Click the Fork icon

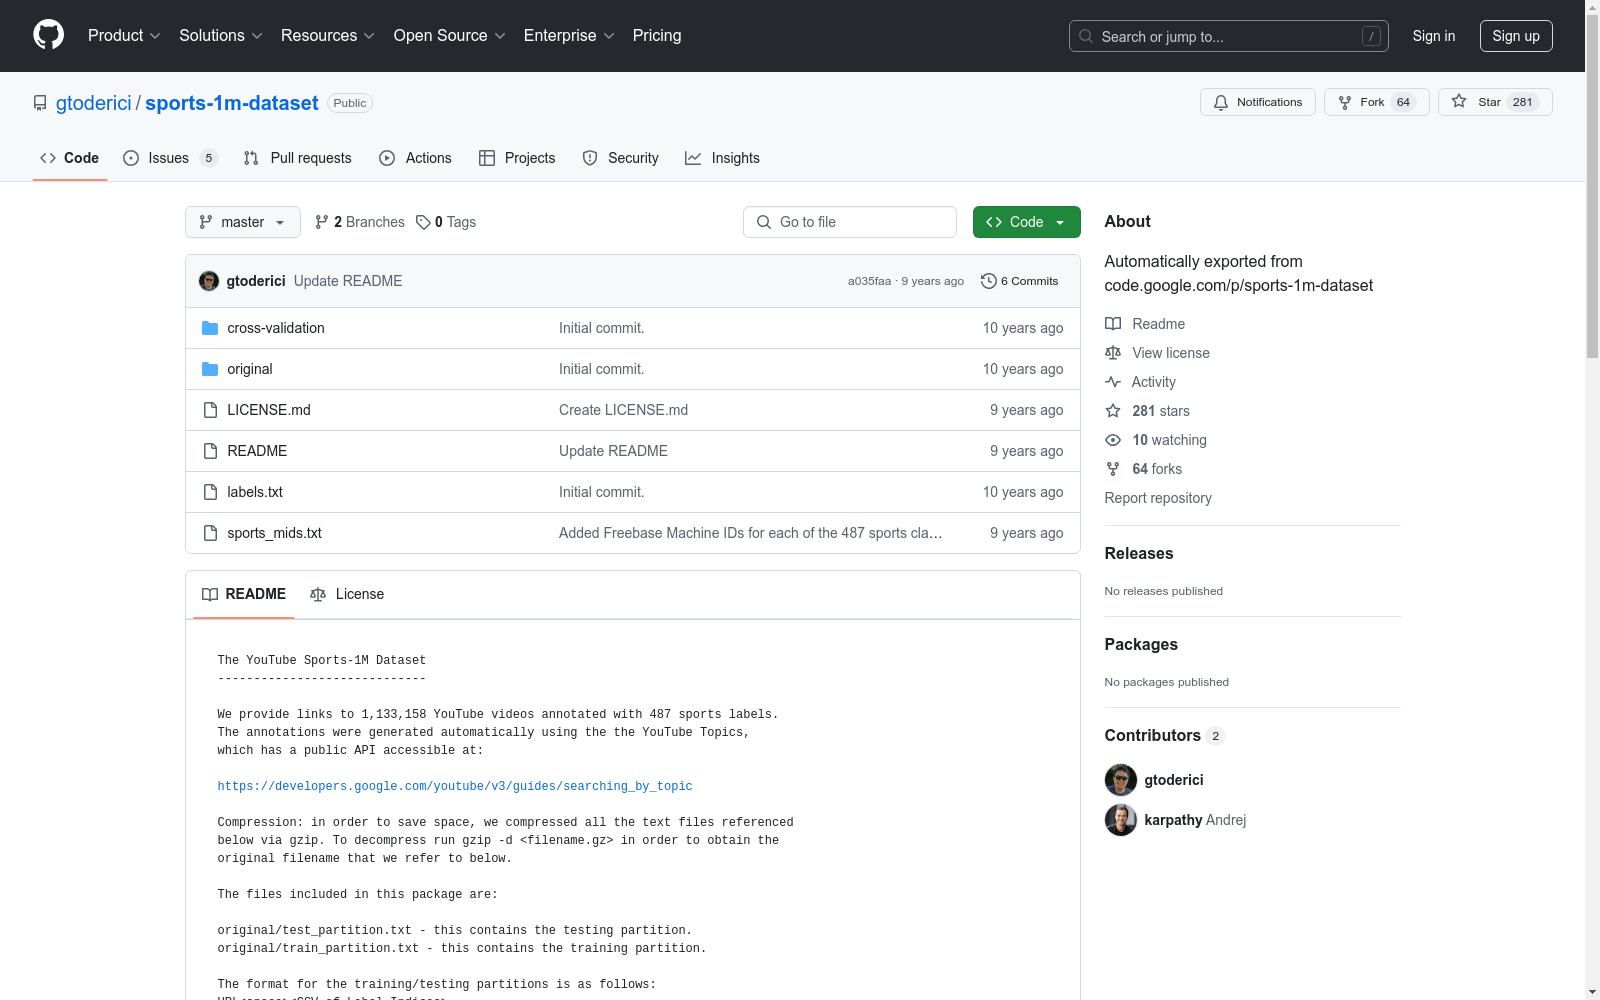1345,102
